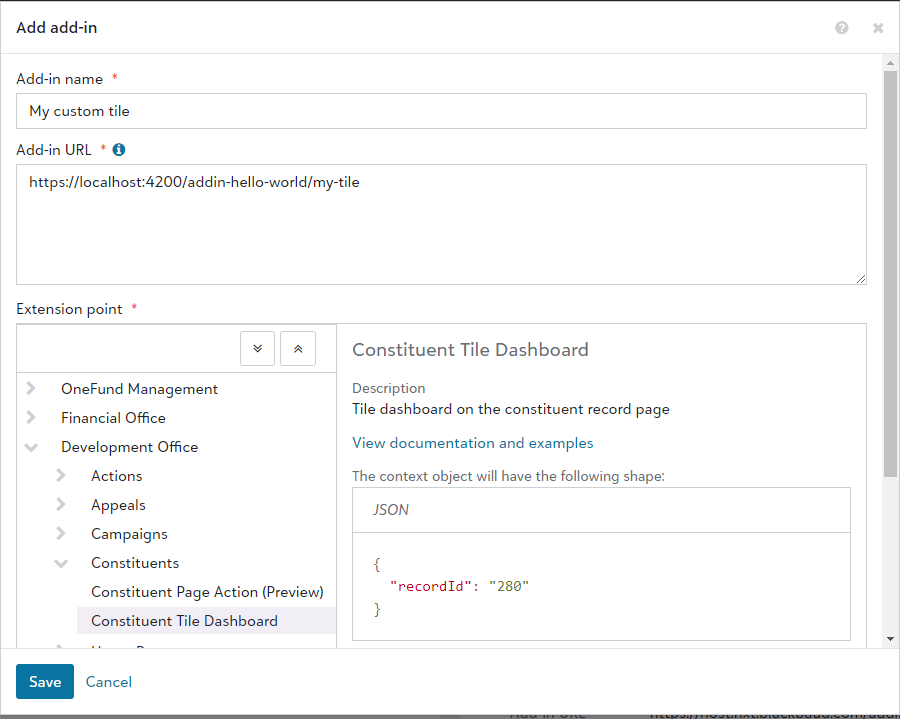Expand the Financial Office node
Viewport: 900px width, 719px height.
click(31, 418)
